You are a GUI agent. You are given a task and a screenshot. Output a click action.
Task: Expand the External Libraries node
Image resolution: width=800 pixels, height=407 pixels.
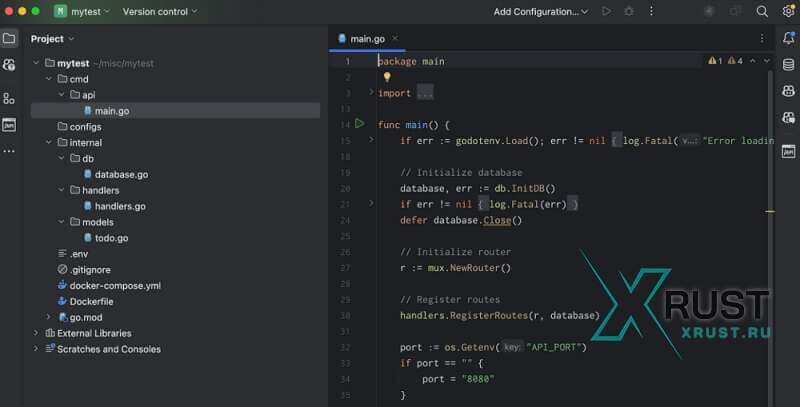coord(36,333)
